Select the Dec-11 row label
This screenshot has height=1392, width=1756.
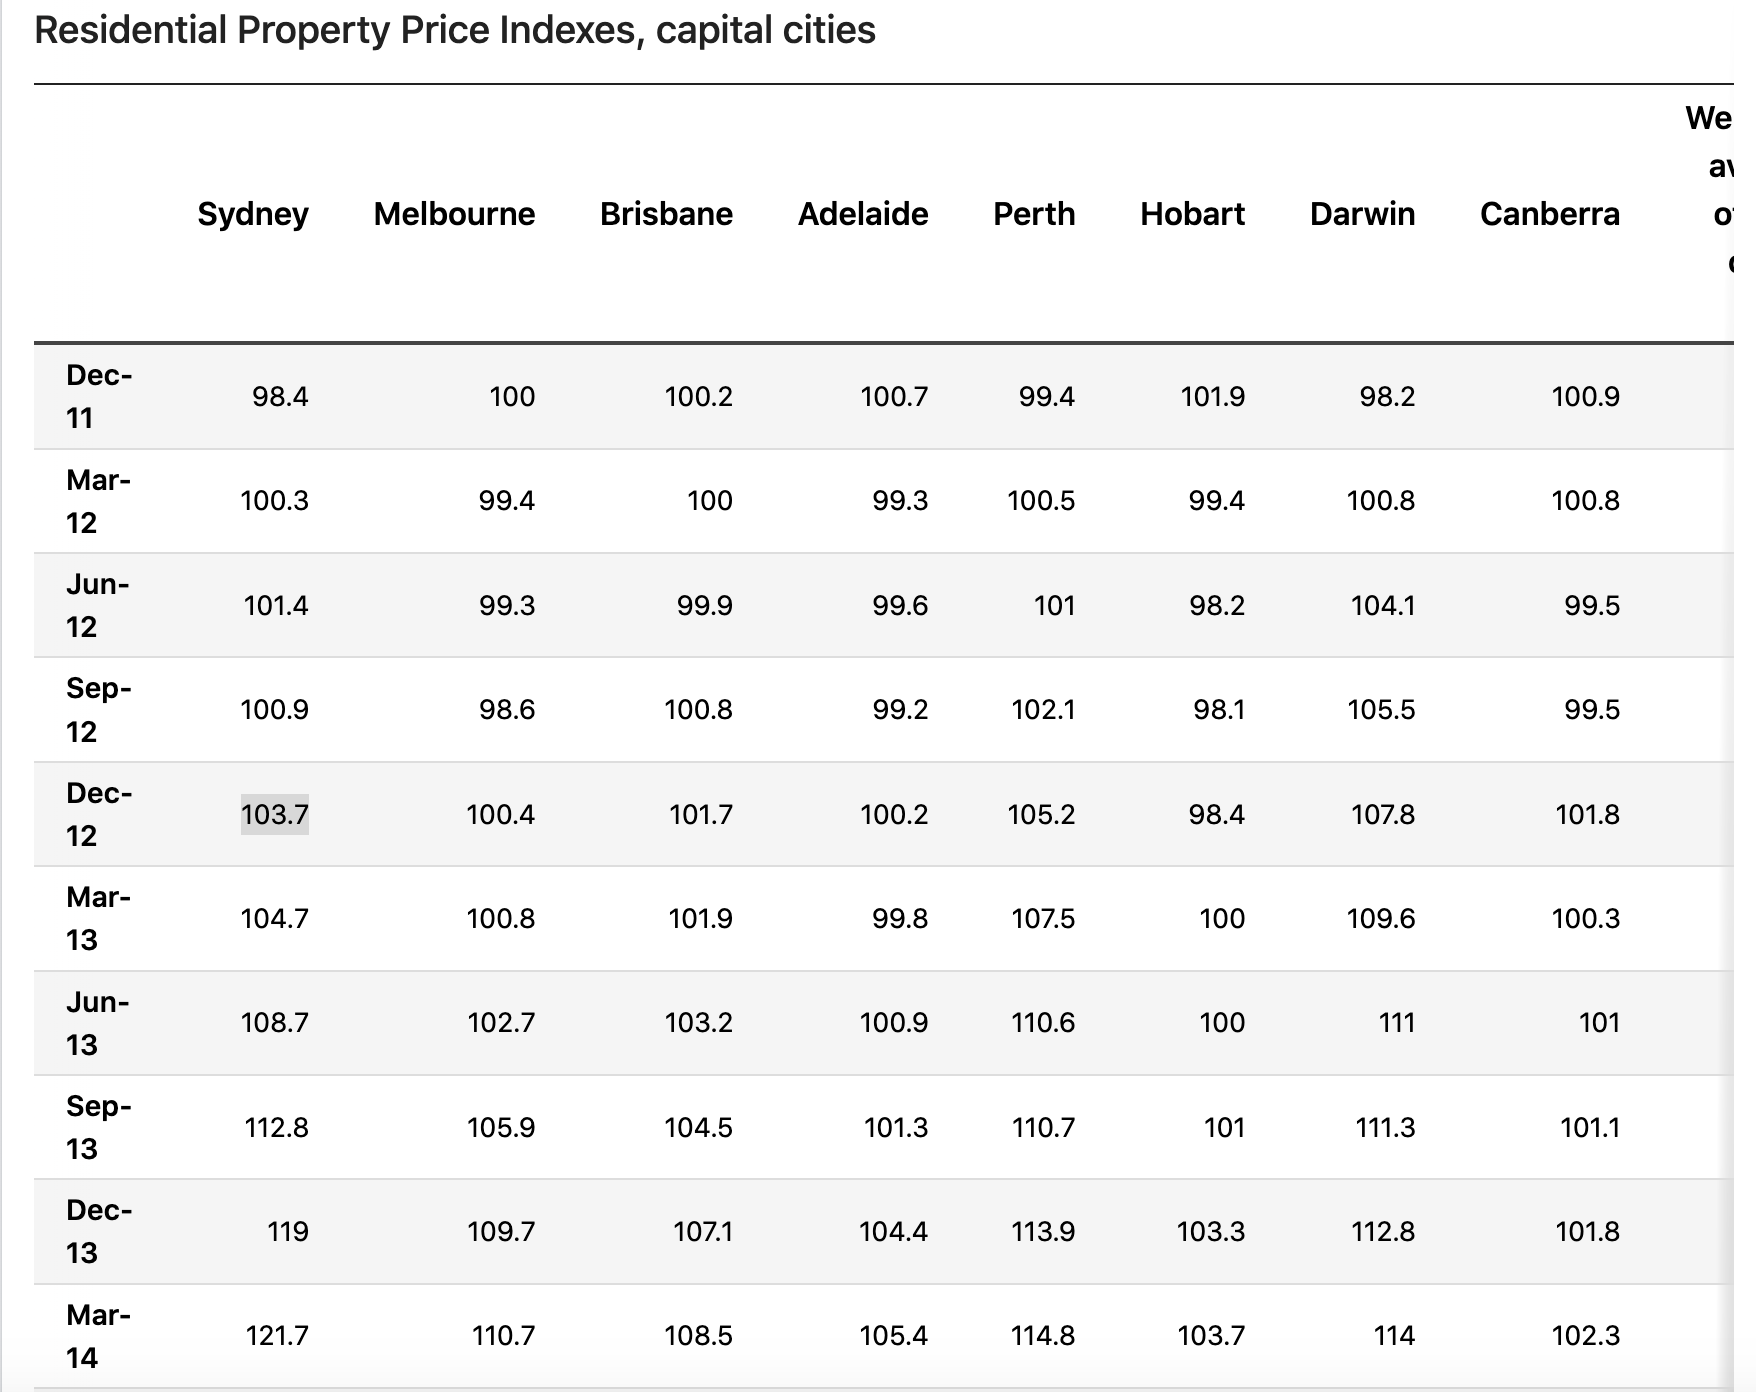[99, 396]
